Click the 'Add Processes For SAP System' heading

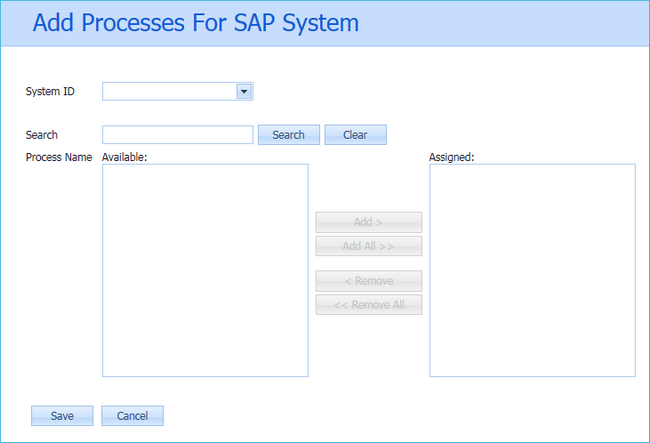click(x=196, y=23)
